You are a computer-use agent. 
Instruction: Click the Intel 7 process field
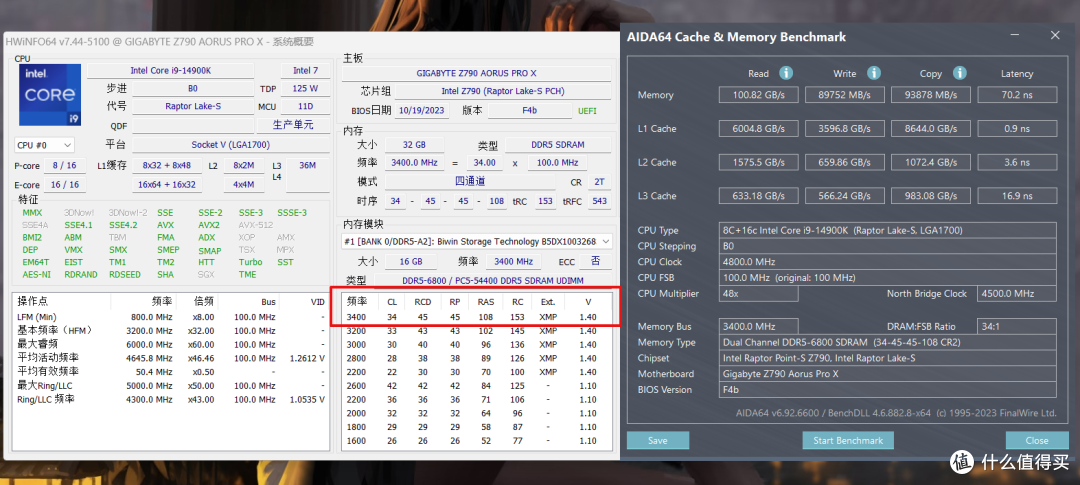click(x=305, y=71)
